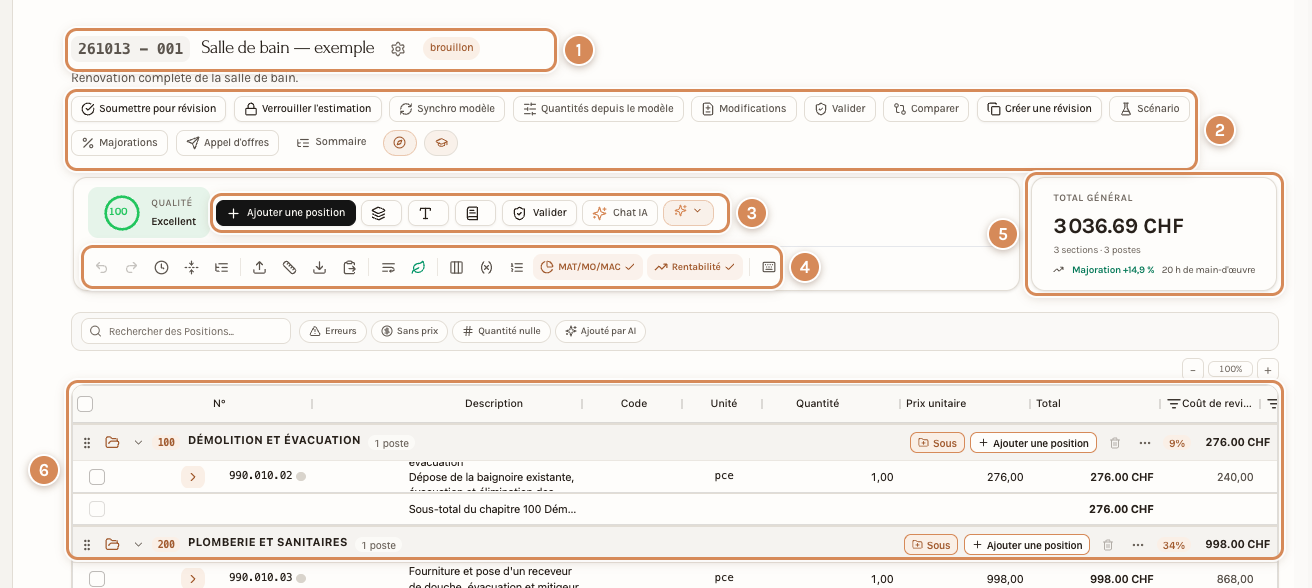
Task: Expand position row 990.010.02
Action: [192, 477]
